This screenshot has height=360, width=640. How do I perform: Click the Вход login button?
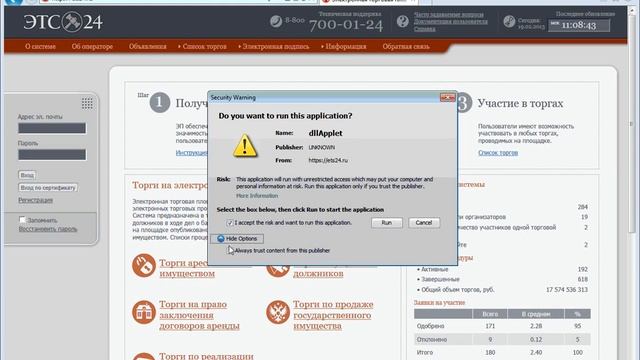27,175
